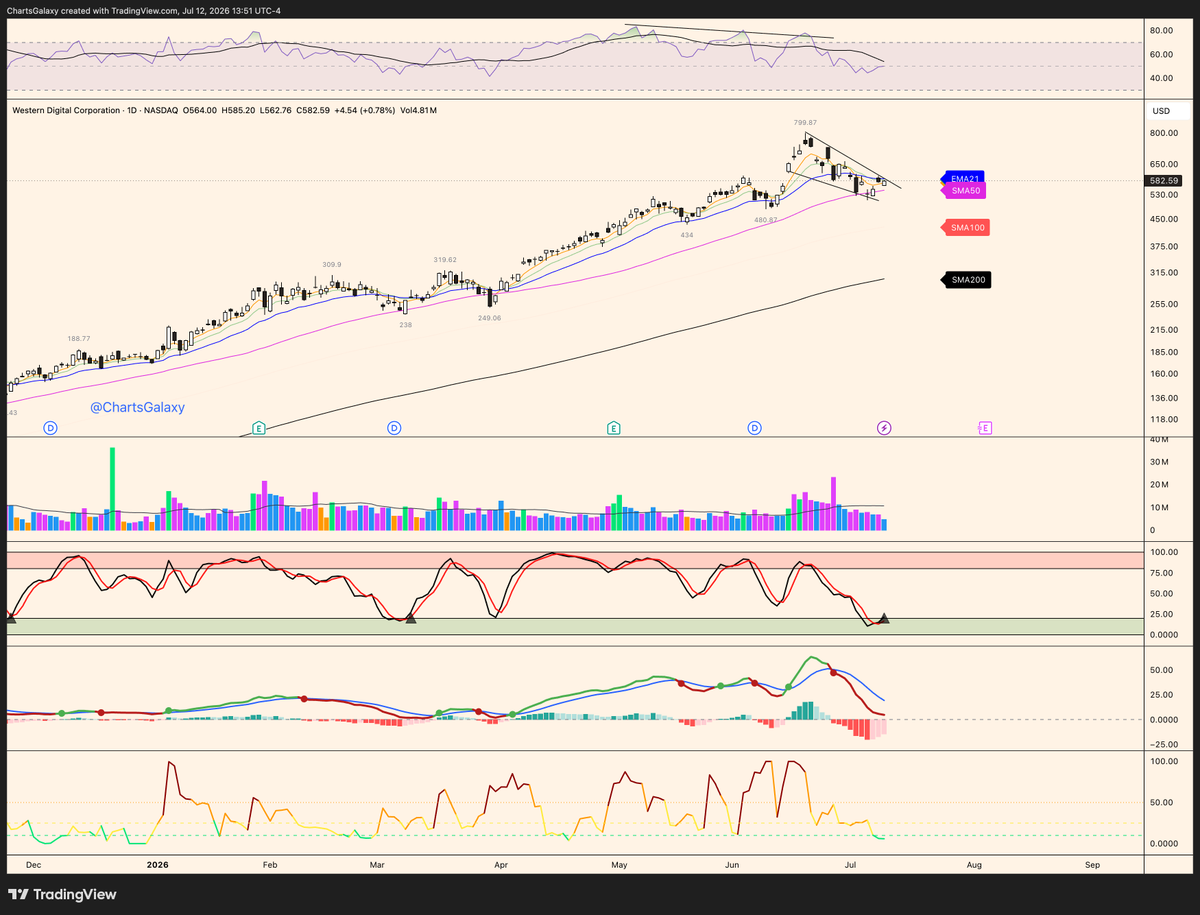This screenshot has width=1200, height=915.
Task: Click the C582.59 close value in header
Action: coord(314,110)
